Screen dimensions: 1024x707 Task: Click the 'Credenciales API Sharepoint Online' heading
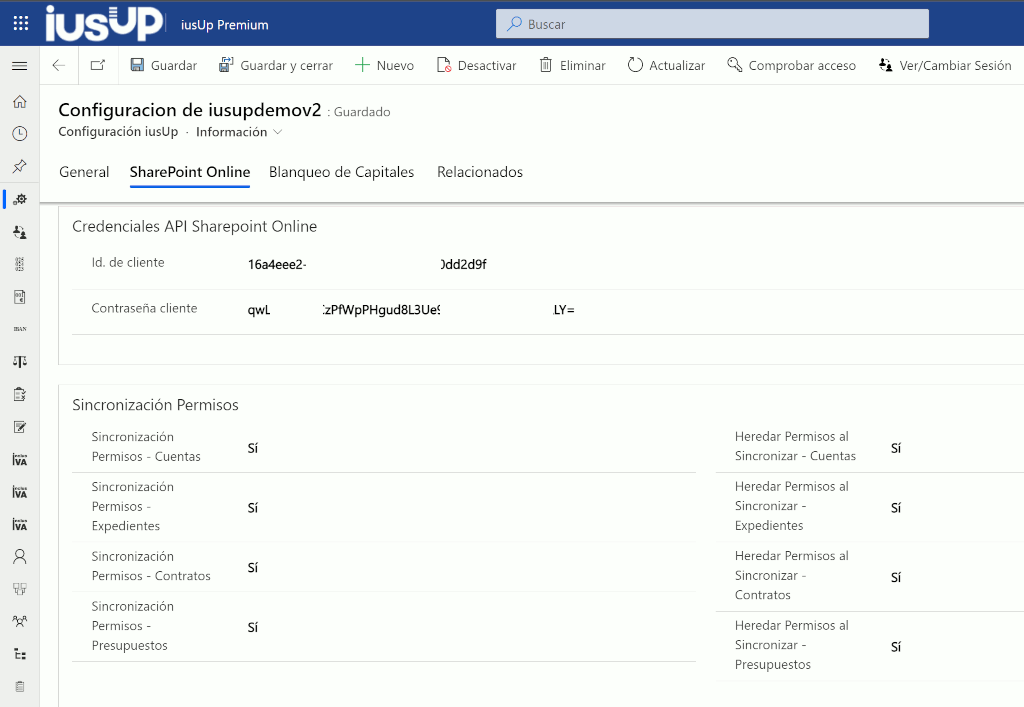coord(195,227)
